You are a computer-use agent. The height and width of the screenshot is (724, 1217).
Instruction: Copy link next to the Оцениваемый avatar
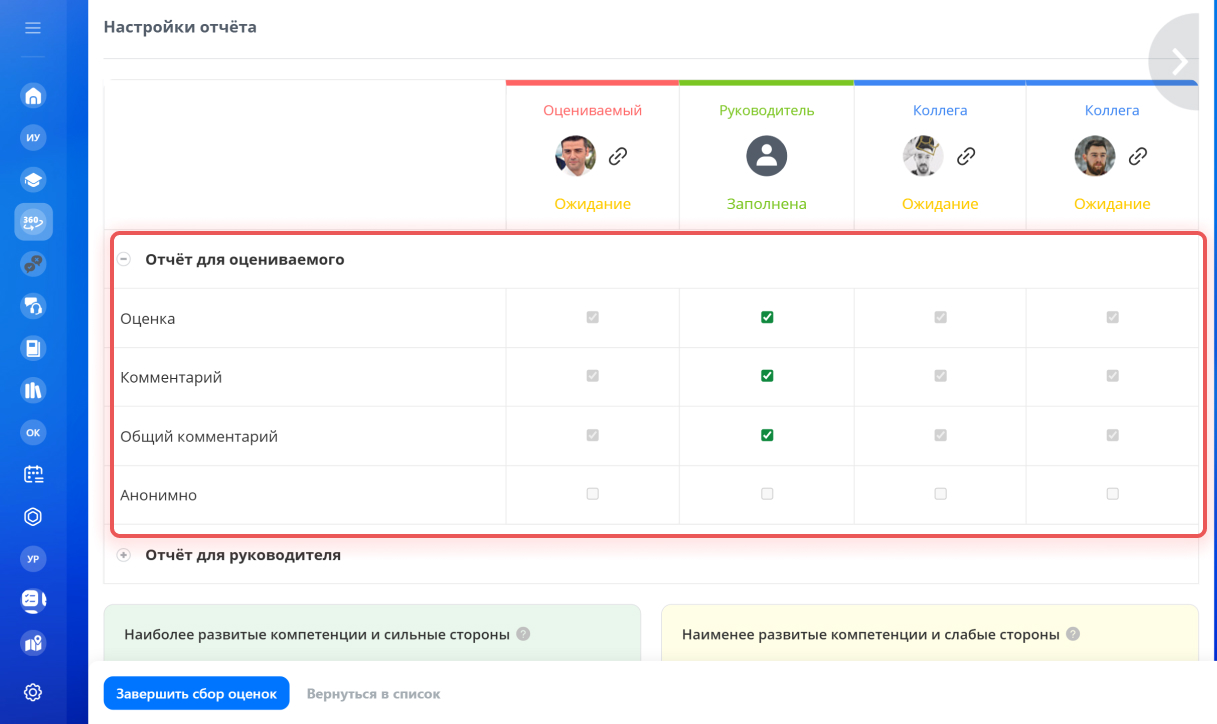pos(619,156)
